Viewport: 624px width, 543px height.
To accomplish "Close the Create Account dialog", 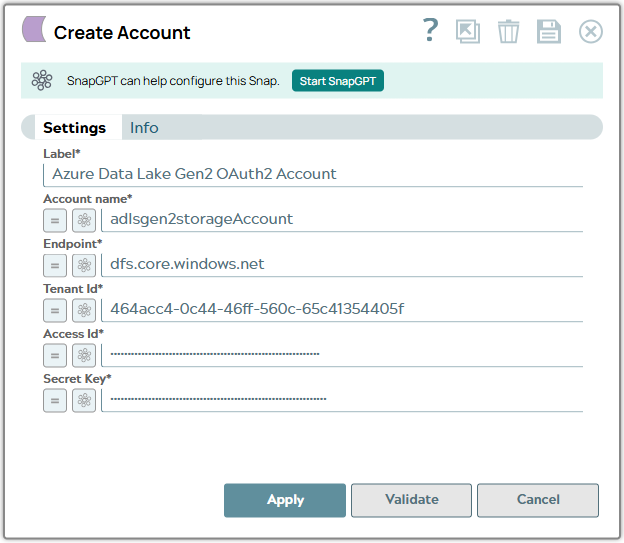I will (x=591, y=31).
